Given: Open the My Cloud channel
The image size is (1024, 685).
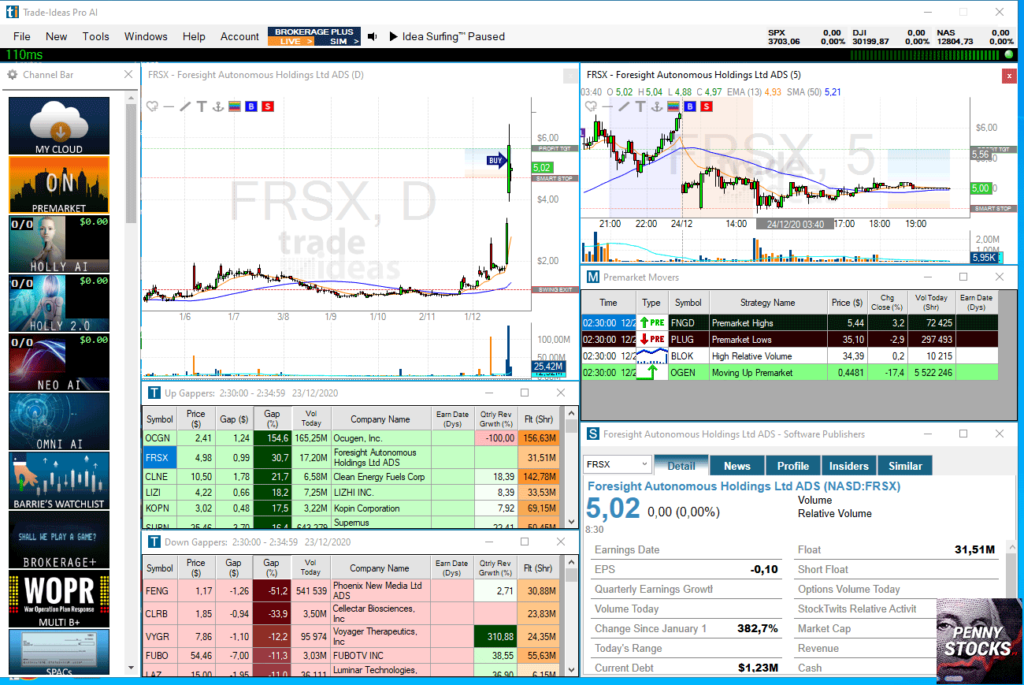Looking at the screenshot, I should (59, 126).
